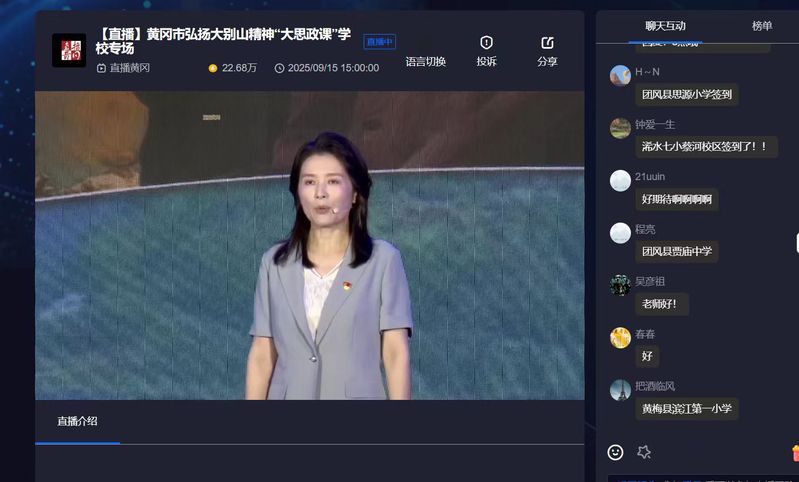Click the channel logo thumbnail in header
This screenshot has height=482, width=799.
click(x=69, y=50)
